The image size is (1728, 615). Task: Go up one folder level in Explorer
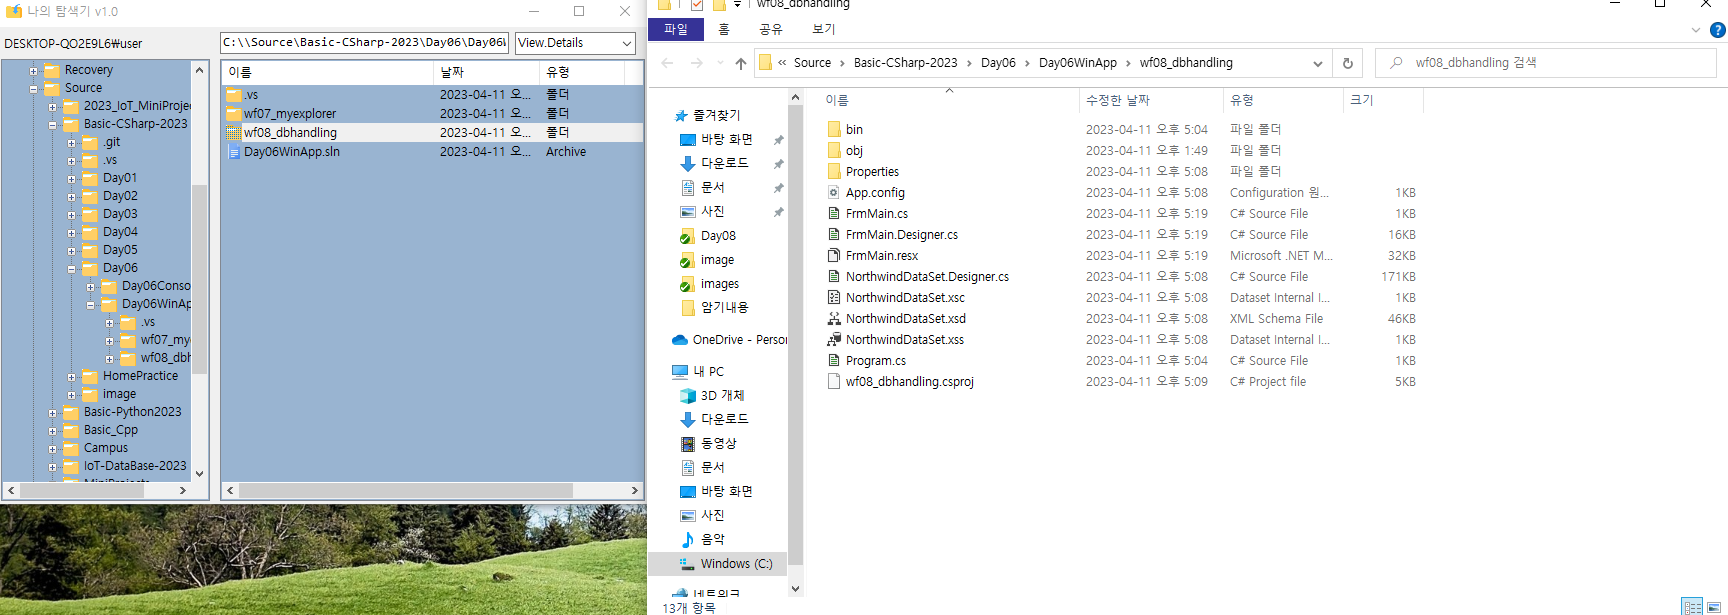point(740,63)
